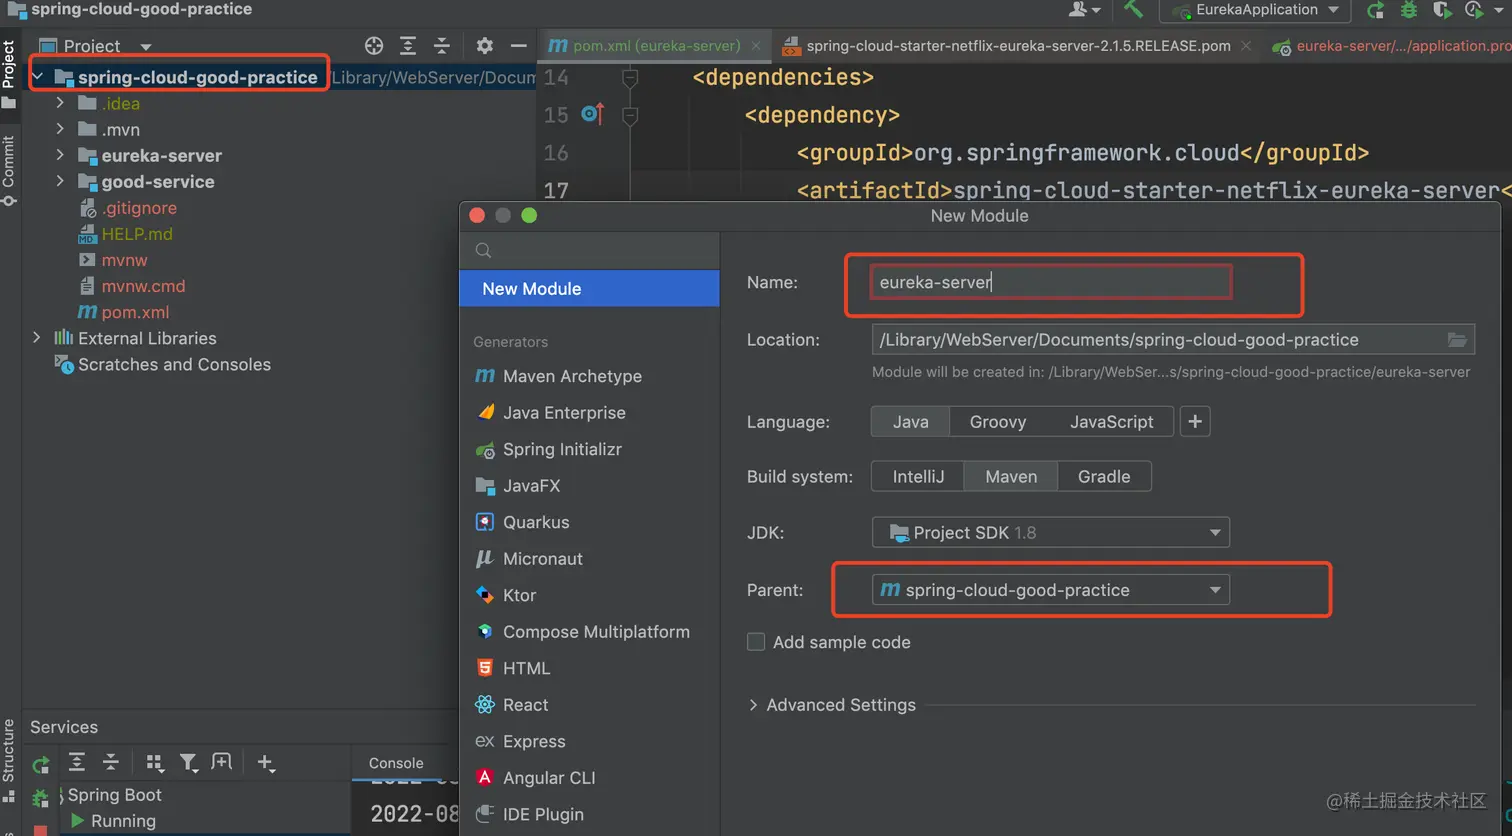Click the Add Service plus icon
Image resolution: width=1512 pixels, height=836 pixels.
click(x=265, y=763)
